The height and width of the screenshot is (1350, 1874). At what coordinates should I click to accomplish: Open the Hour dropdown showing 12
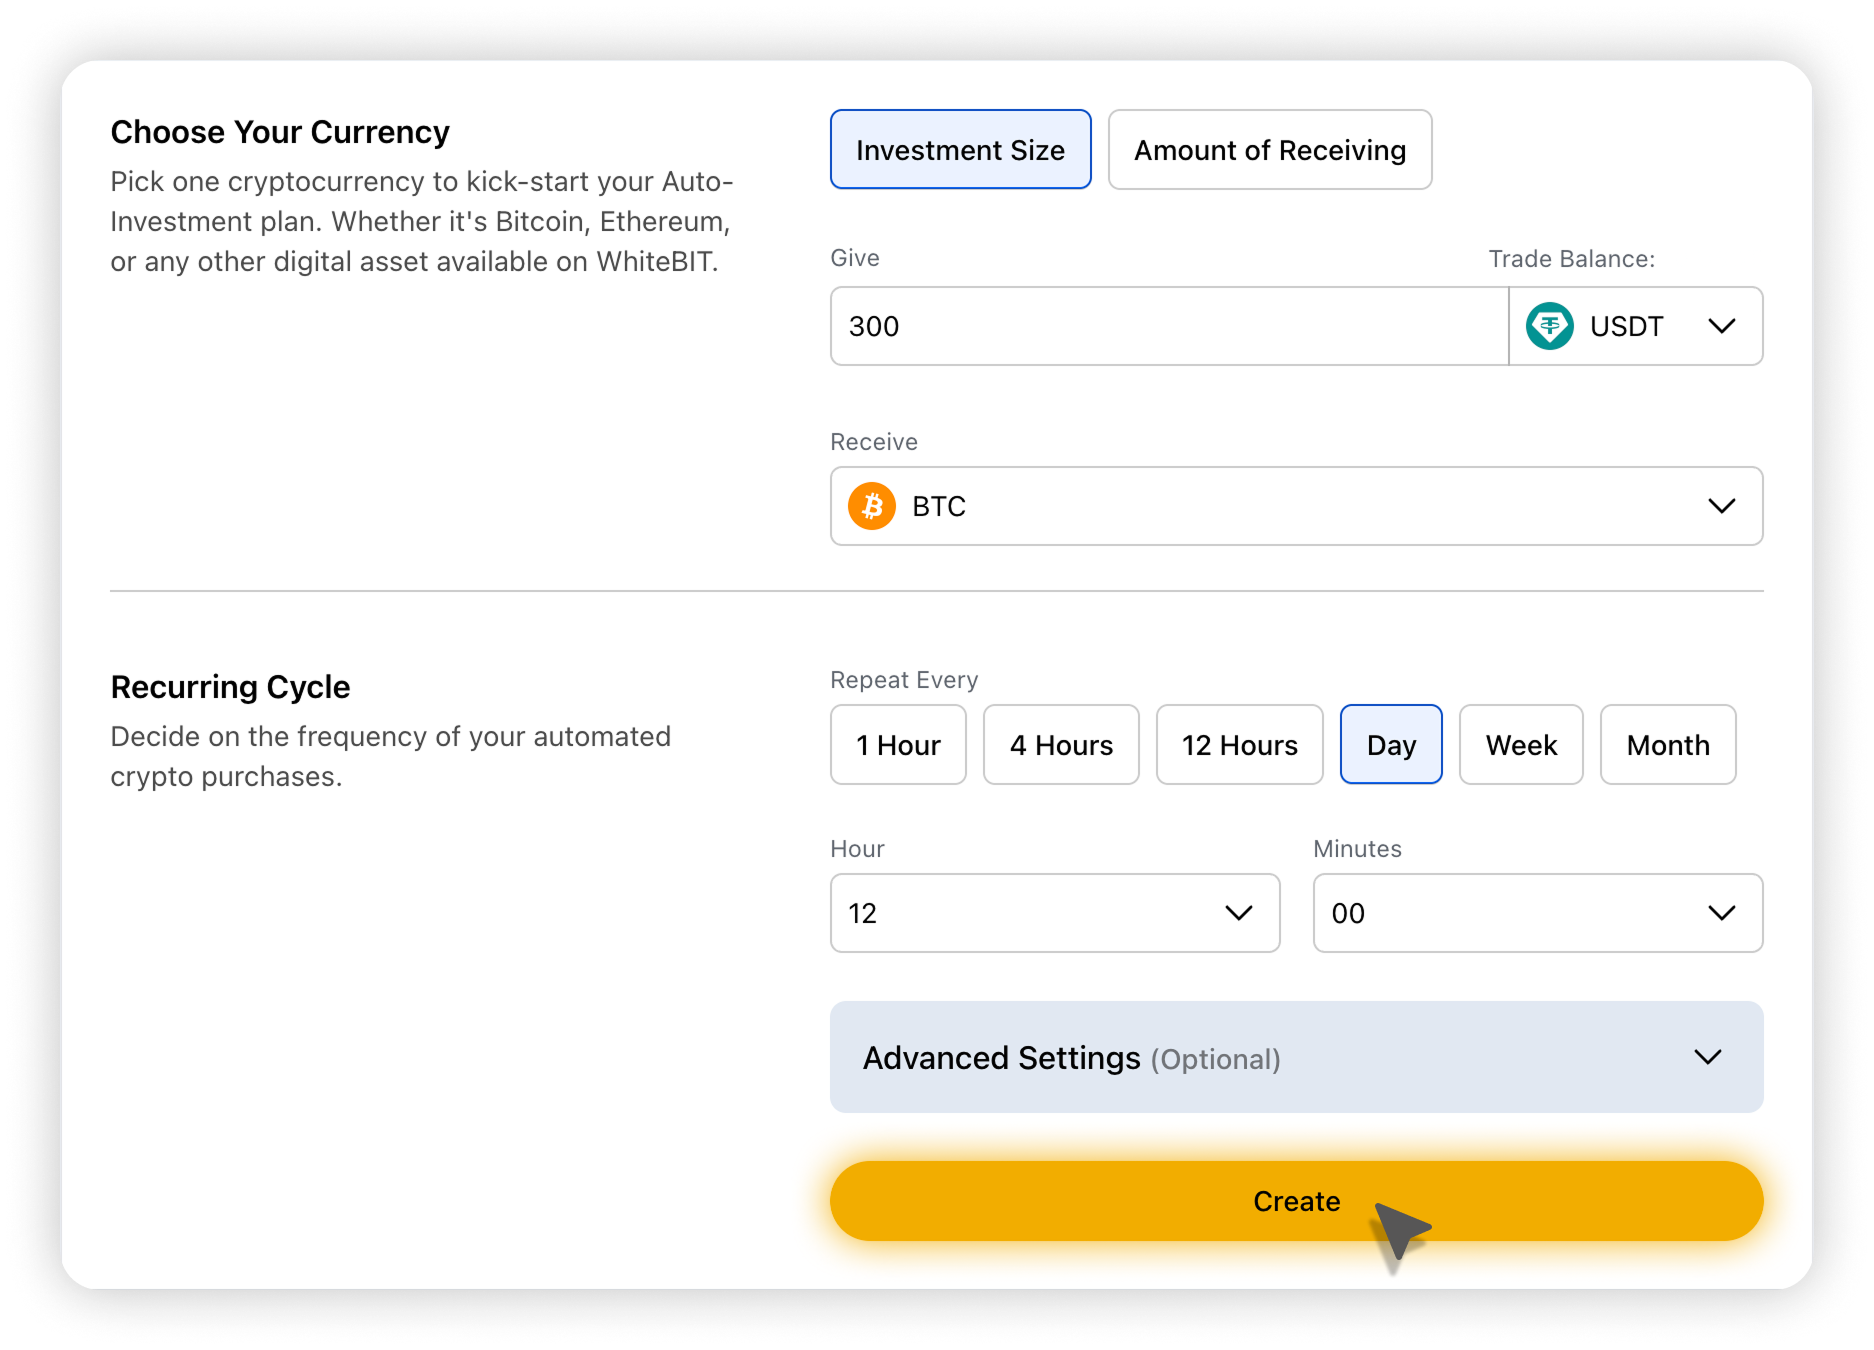coord(1054,913)
